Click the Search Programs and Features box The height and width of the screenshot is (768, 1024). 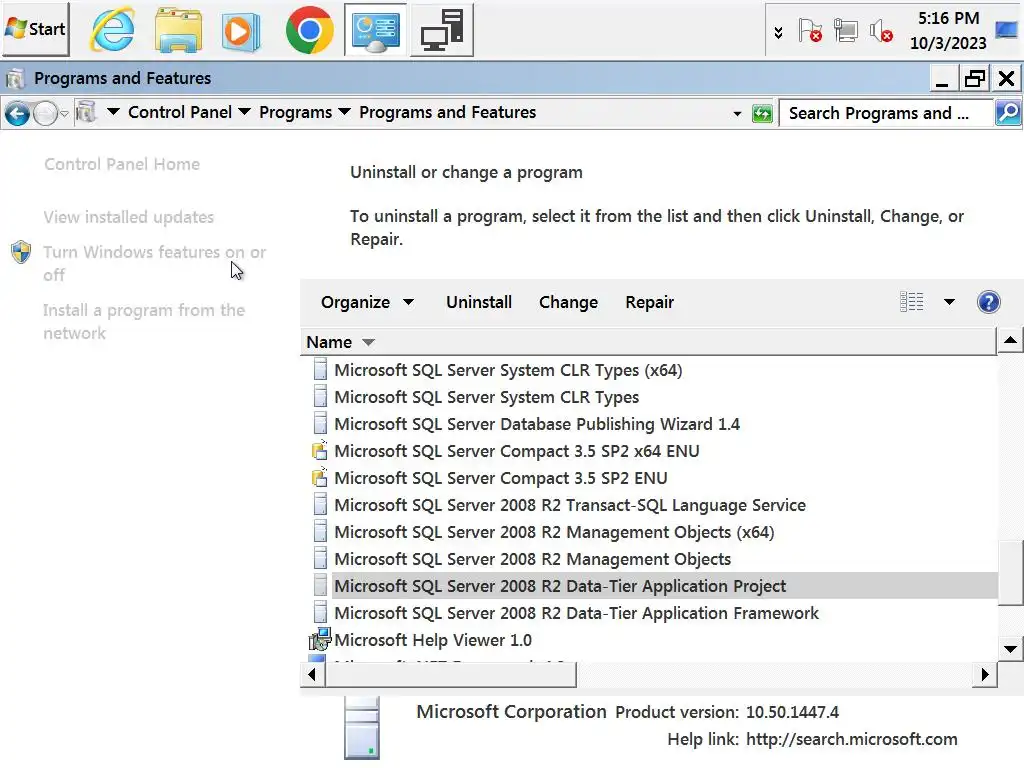coord(886,113)
